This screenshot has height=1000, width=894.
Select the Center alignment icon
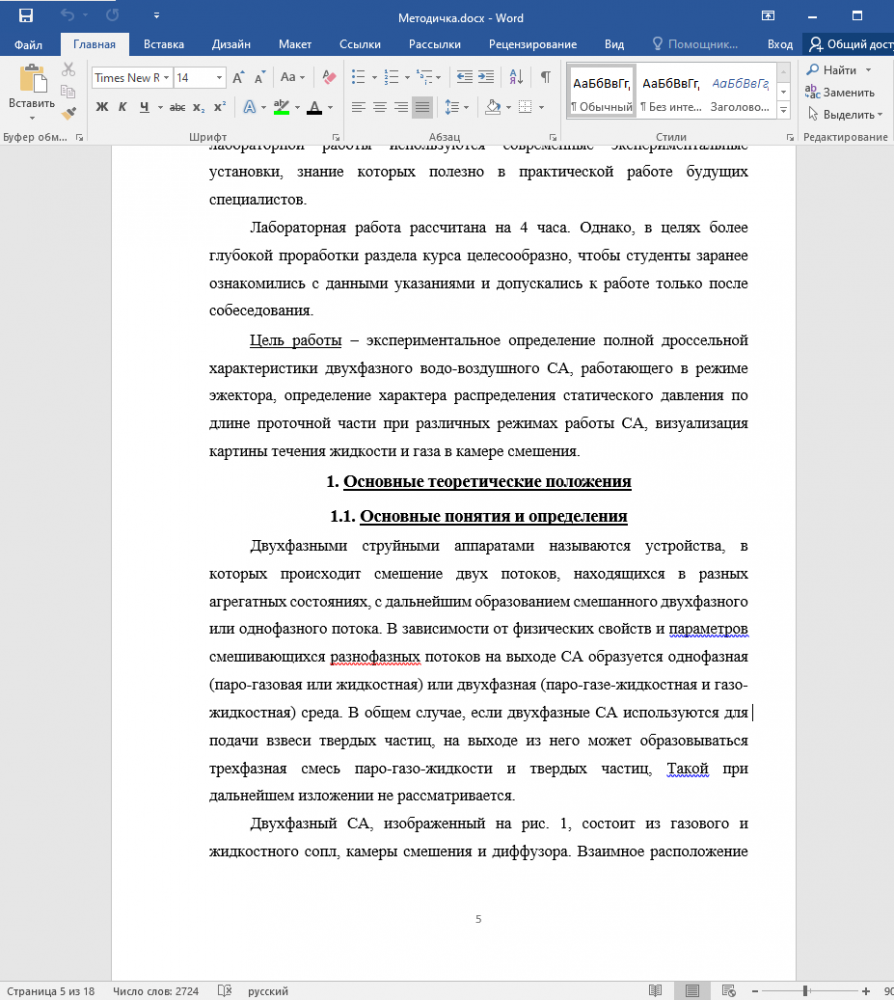380,107
